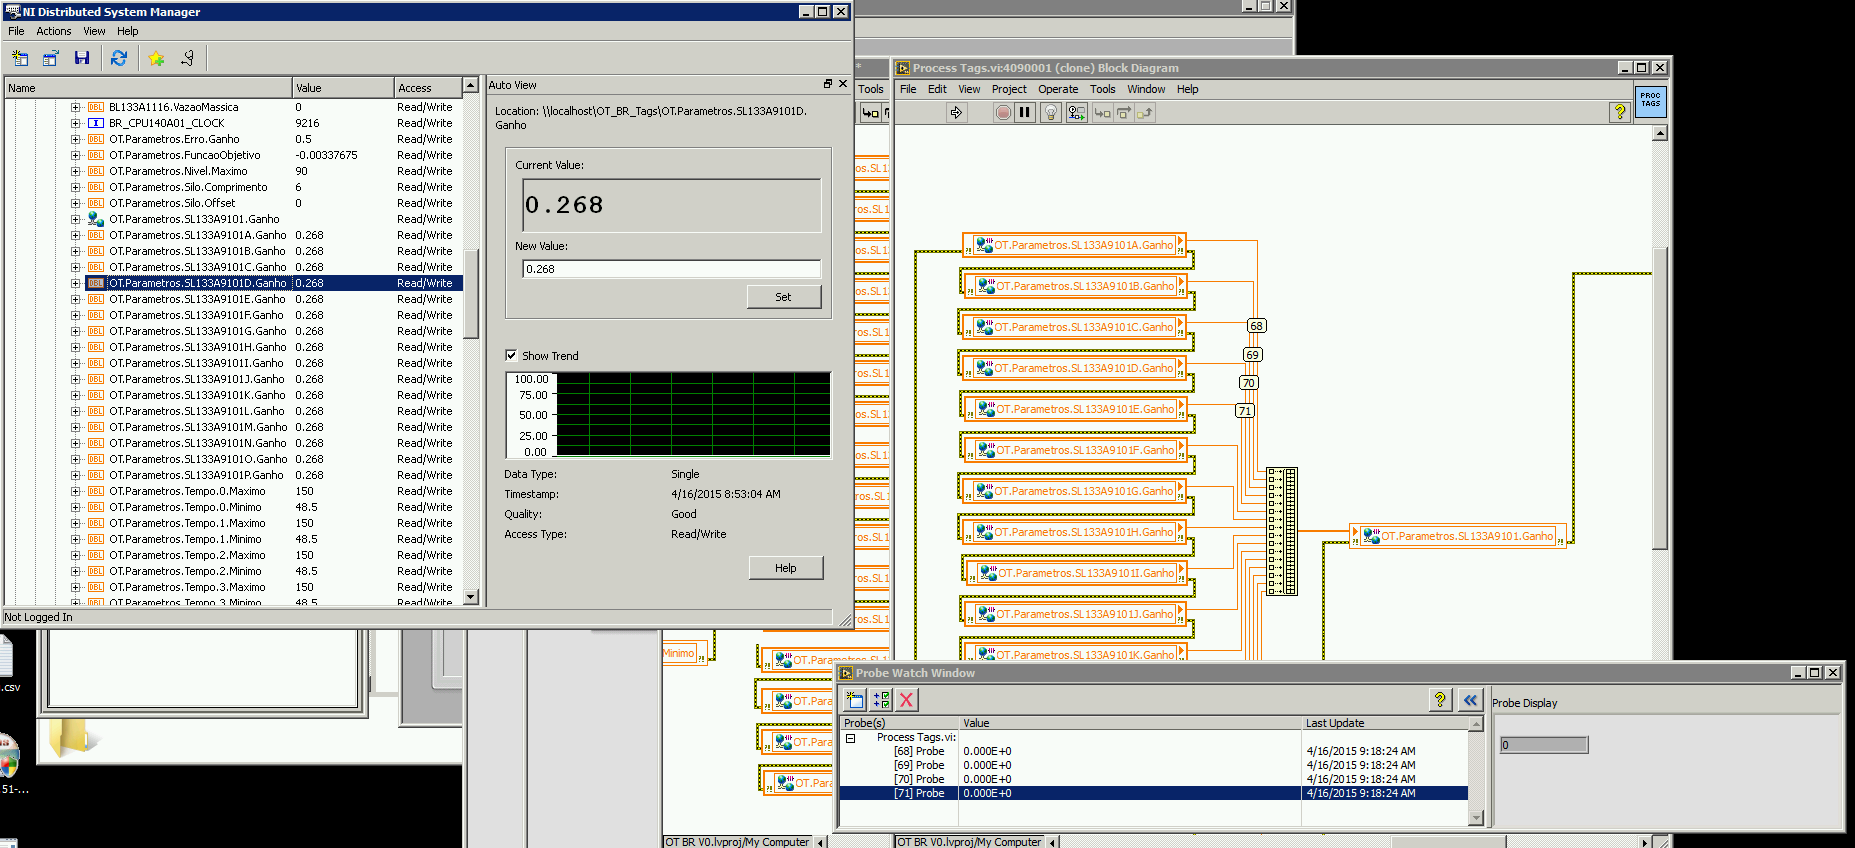Click the Run arrow in Block Diagram toolbar
1855x848 pixels.
click(x=956, y=113)
